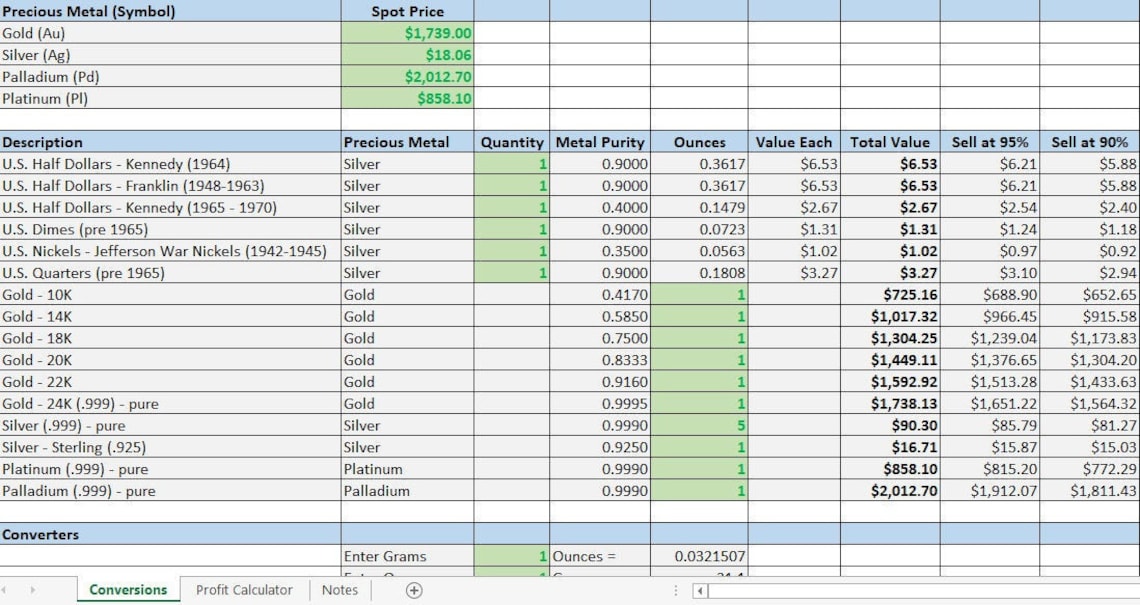This screenshot has width=1140, height=605.
Task: Select total value cell $90.30
Action: pos(890,425)
